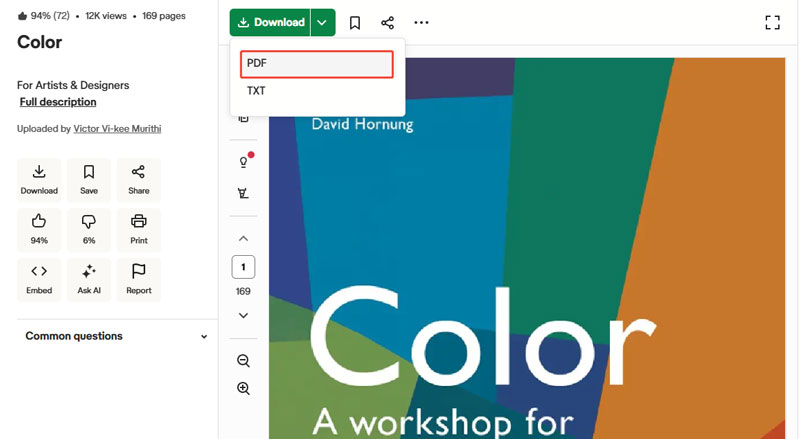Viewport: 800px width, 439px height.
Task: Click the lightbulb icon with red dot
Action: click(244, 162)
